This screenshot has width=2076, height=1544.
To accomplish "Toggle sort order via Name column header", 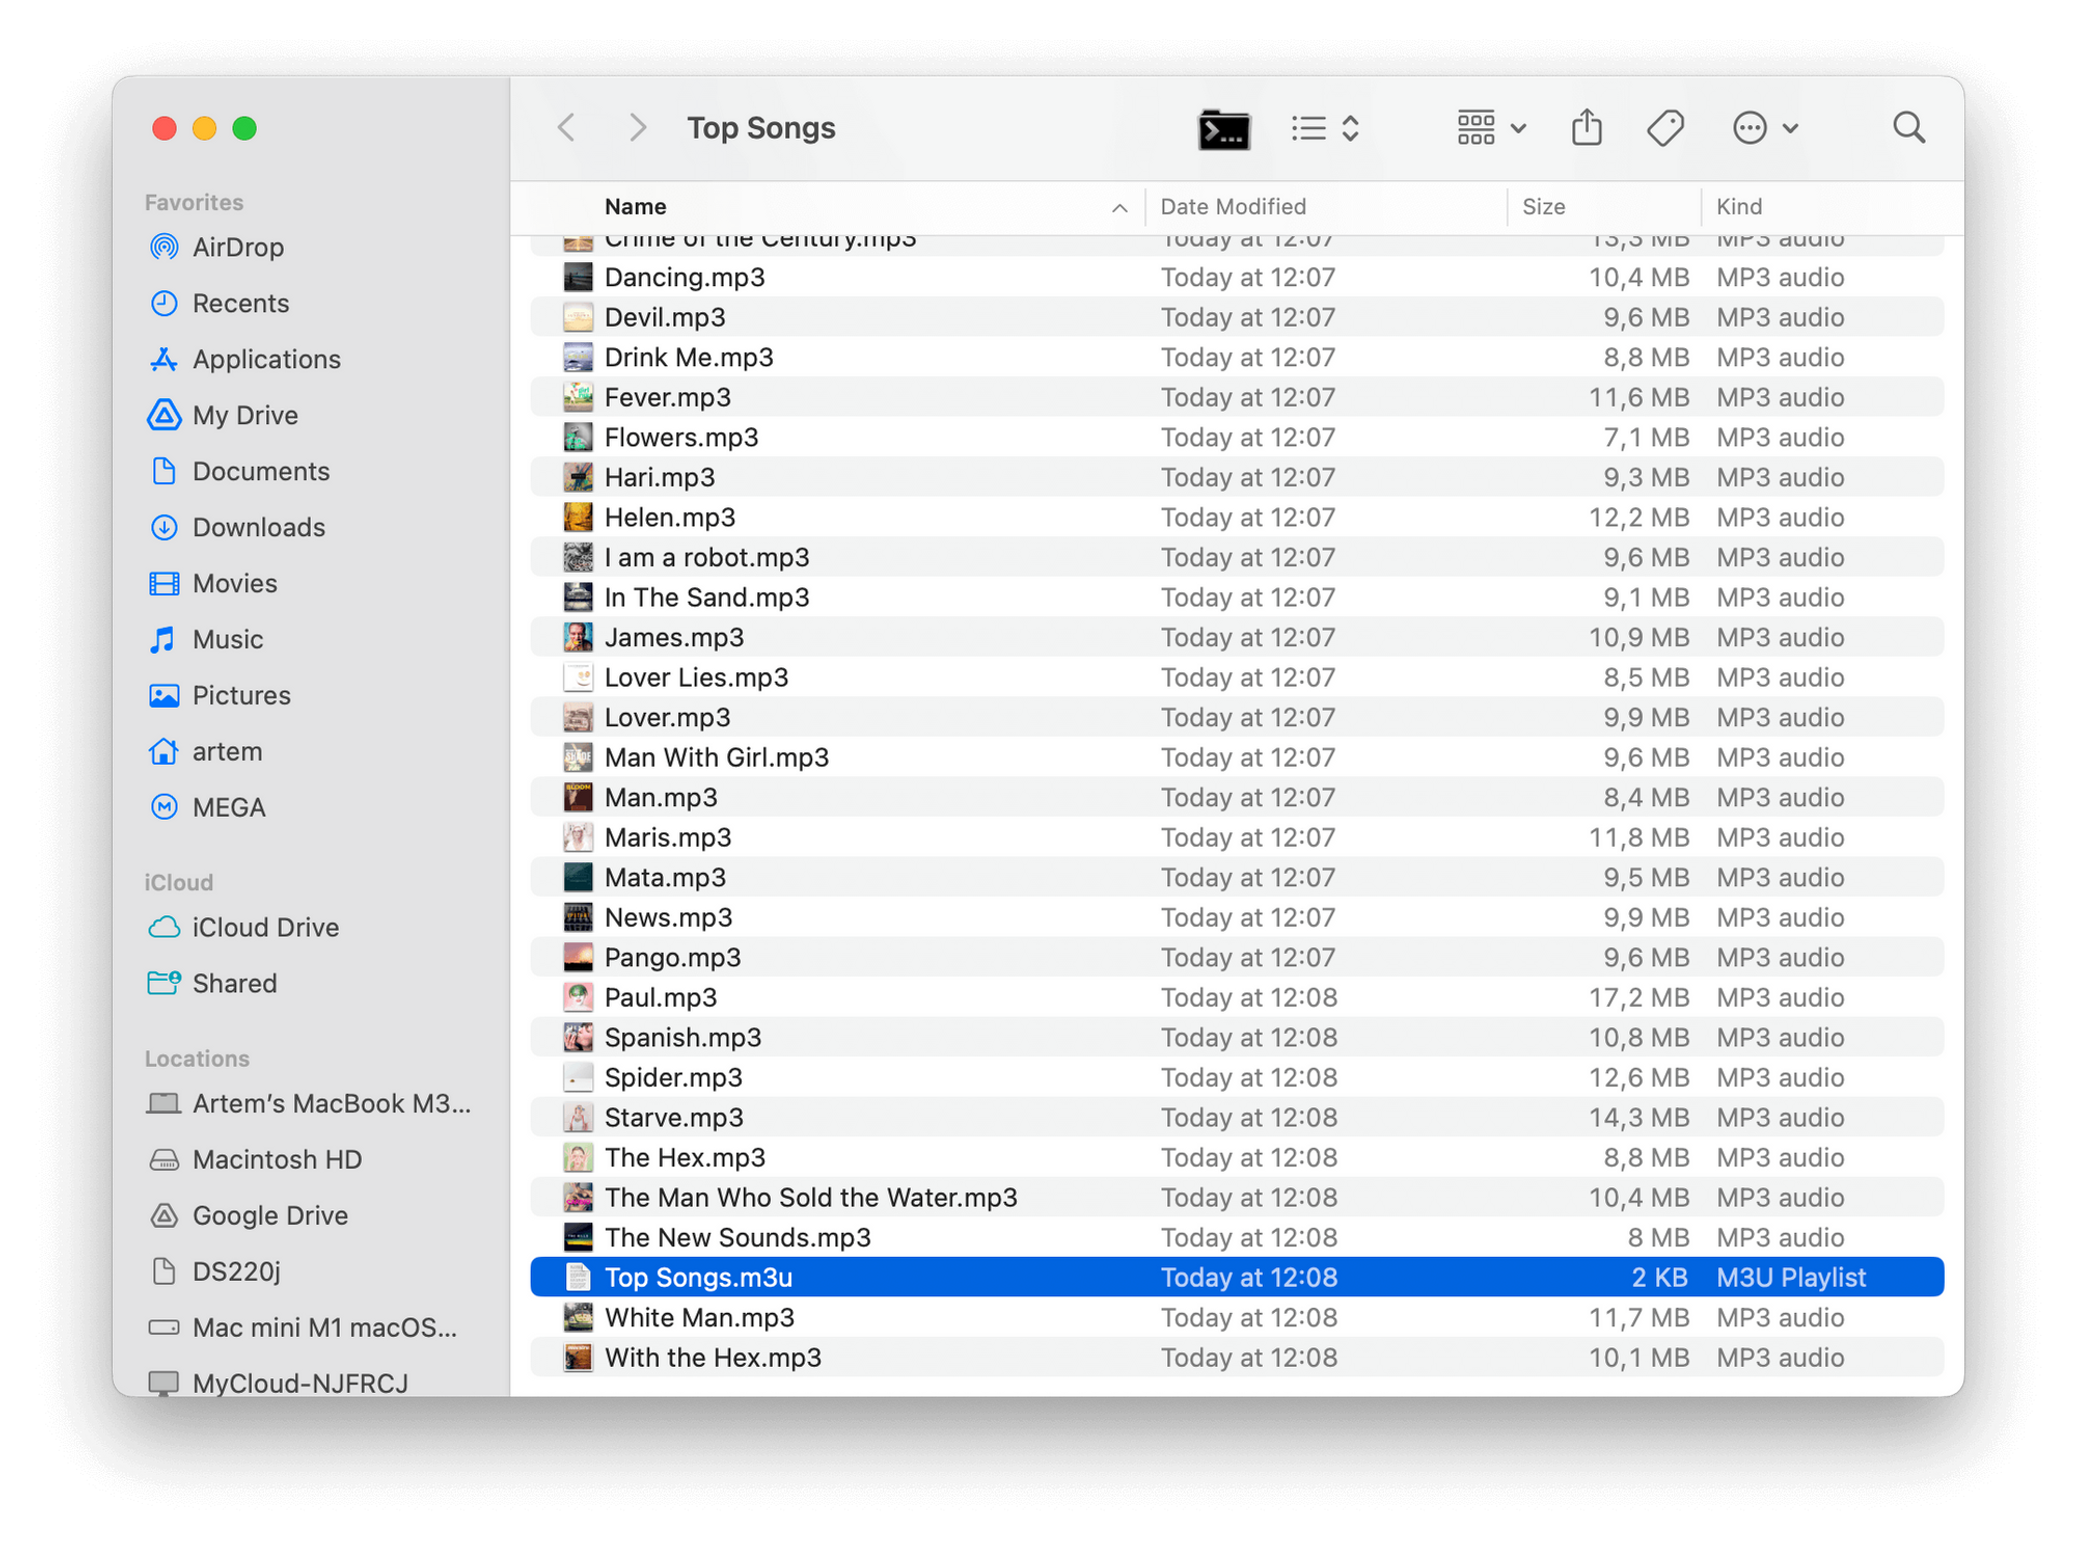I will click(636, 207).
